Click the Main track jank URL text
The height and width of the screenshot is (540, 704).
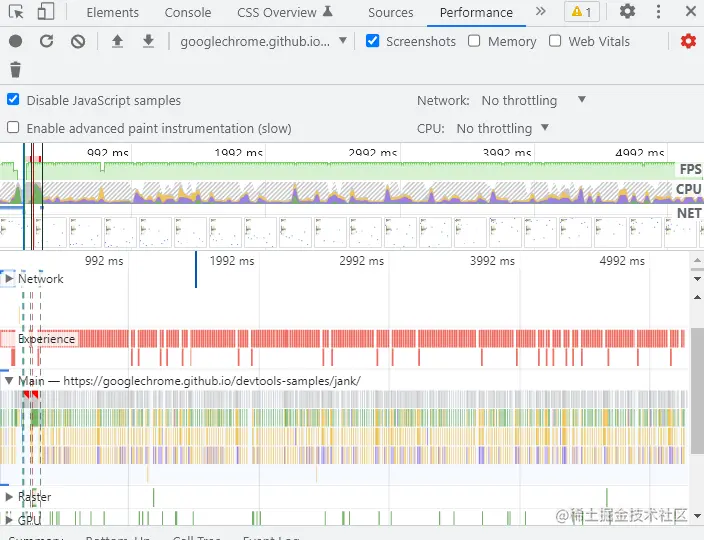coord(212,381)
